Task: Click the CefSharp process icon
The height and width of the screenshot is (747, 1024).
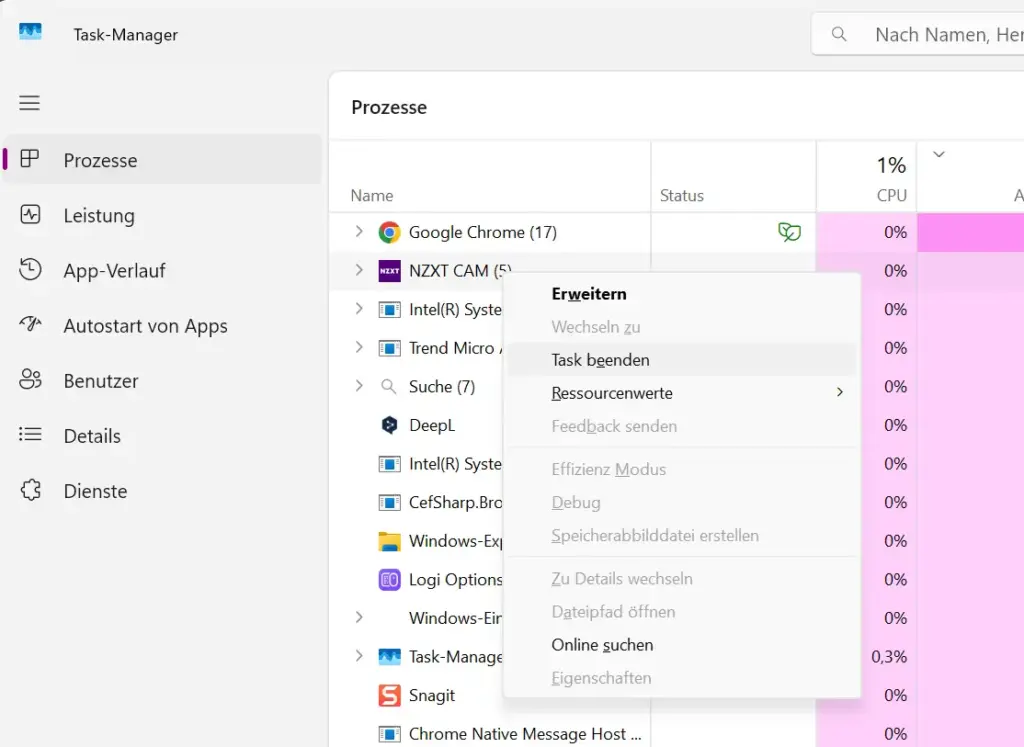Action: pyautogui.click(x=389, y=502)
